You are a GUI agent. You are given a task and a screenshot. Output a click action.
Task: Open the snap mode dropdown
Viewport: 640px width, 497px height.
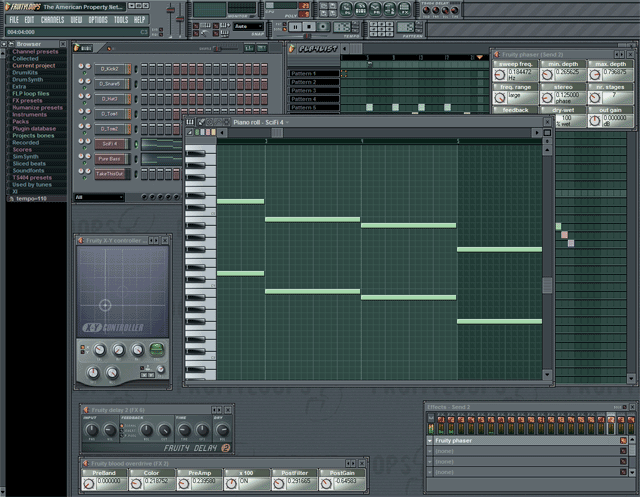pos(248,26)
